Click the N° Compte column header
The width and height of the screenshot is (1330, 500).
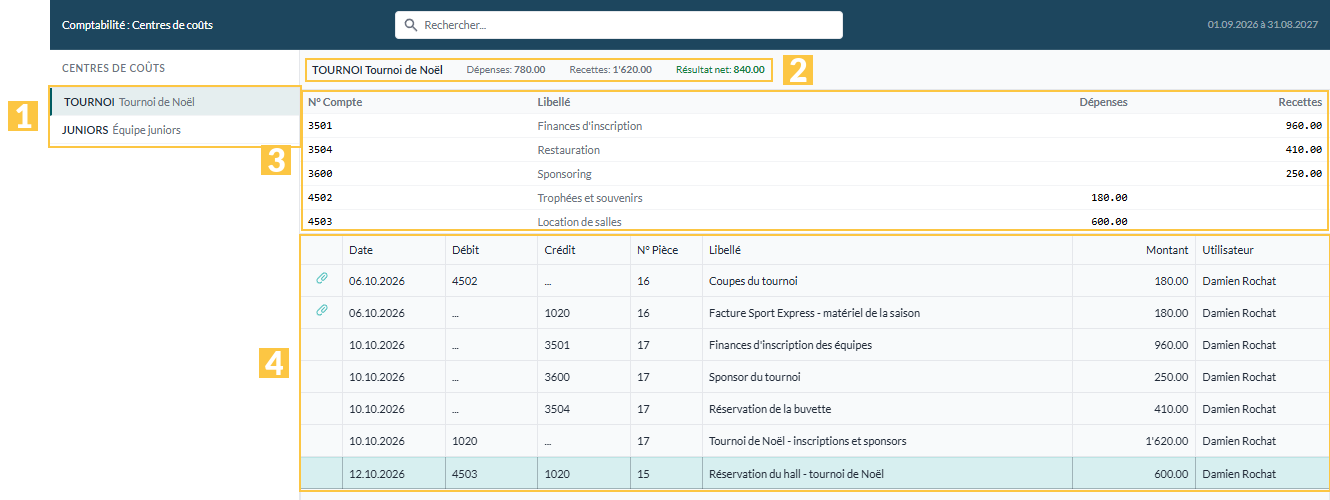point(335,102)
